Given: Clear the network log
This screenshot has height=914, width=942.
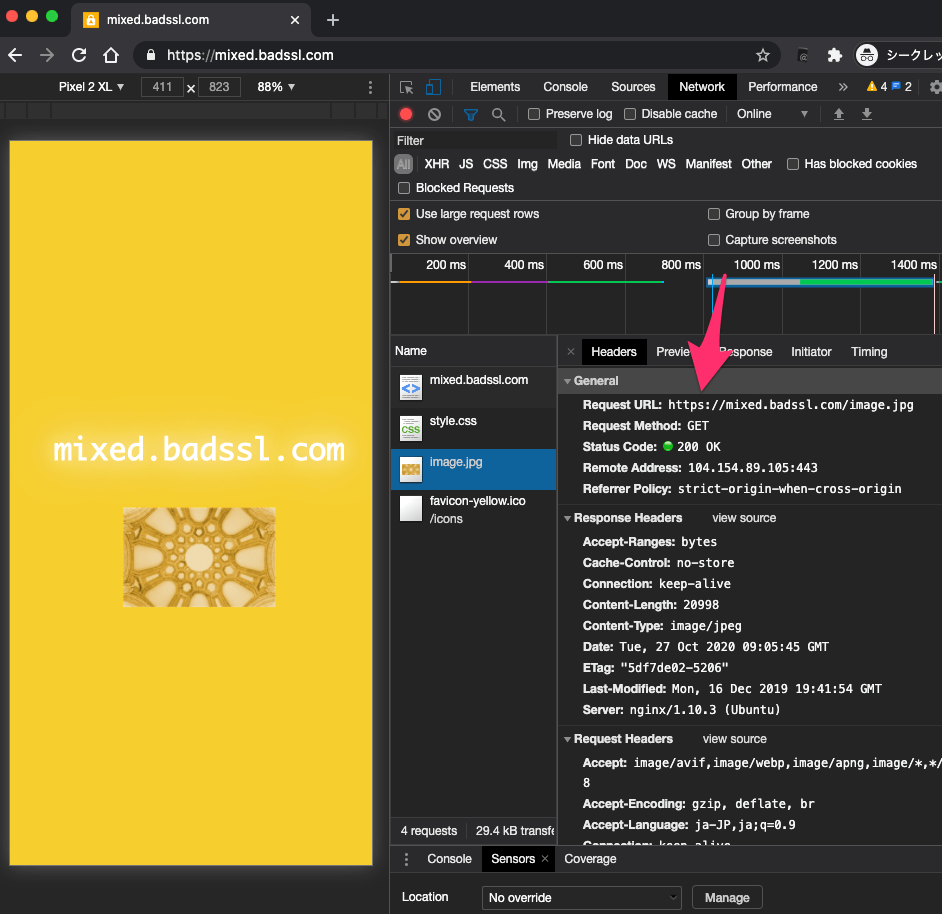Looking at the screenshot, I should [x=434, y=114].
